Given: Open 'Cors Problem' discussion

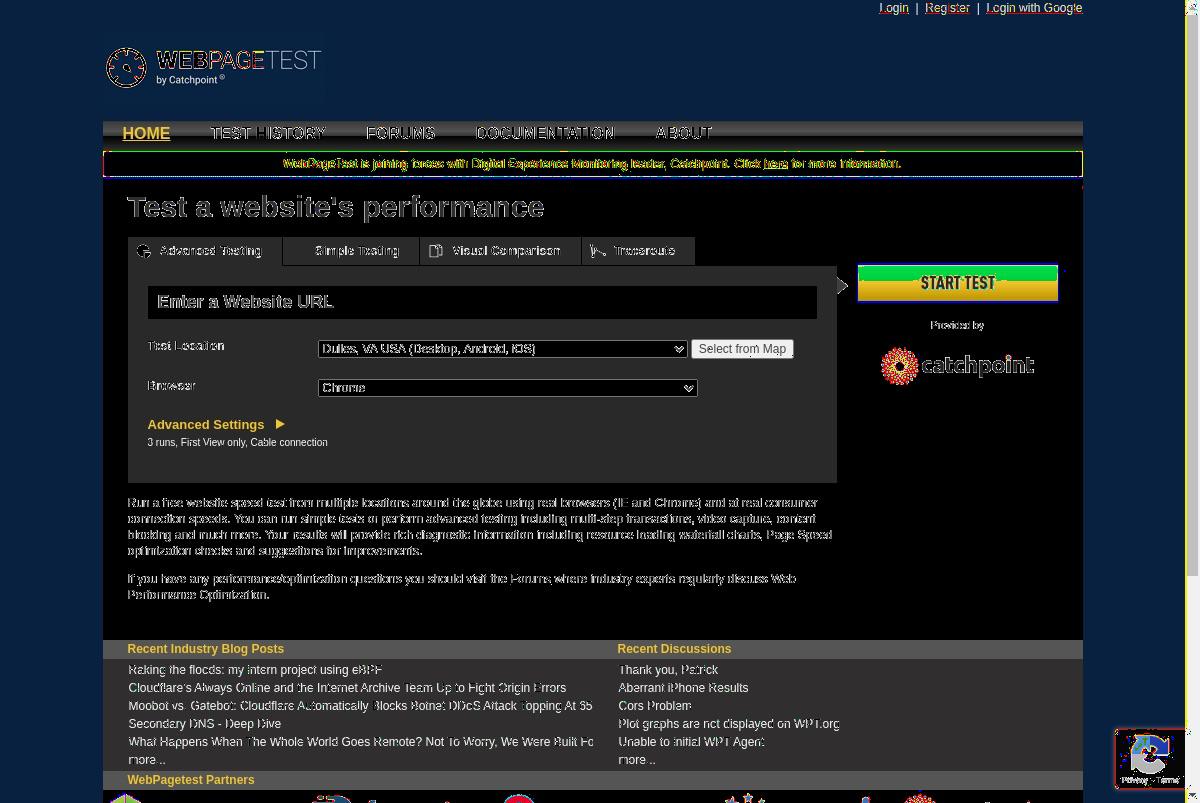Looking at the screenshot, I should coord(655,706).
